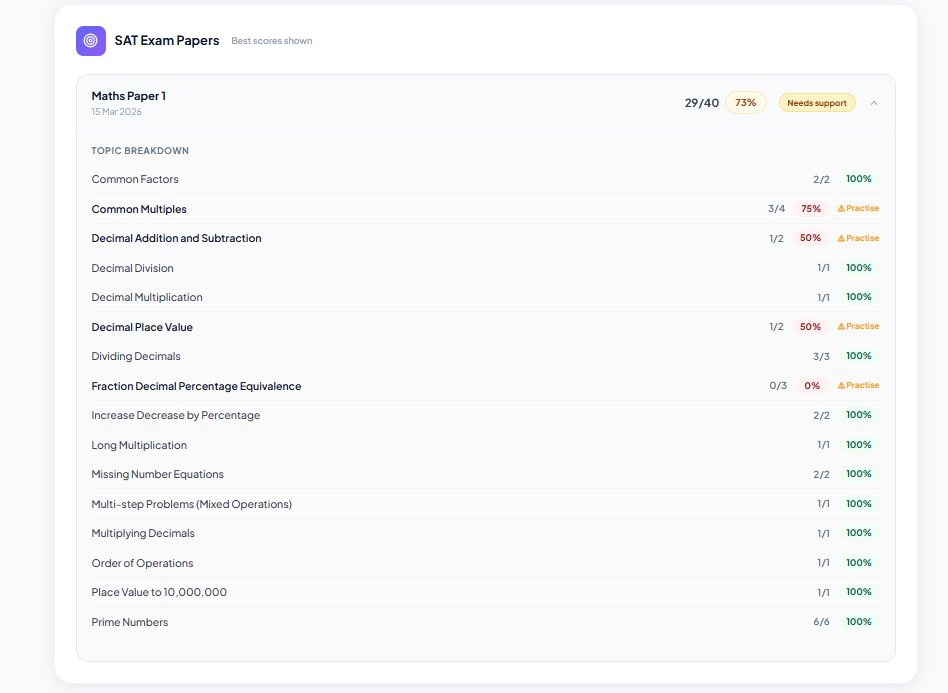Click the Maths Paper 1 title

pos(129,96)
